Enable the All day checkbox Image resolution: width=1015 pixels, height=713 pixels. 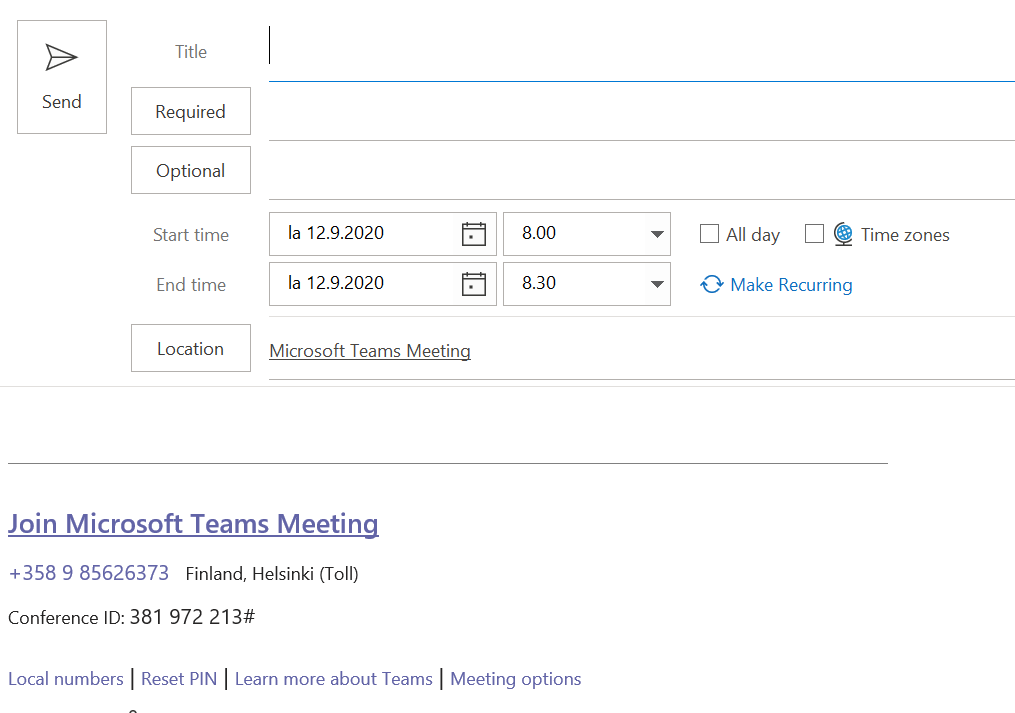[x=709, y=234]
